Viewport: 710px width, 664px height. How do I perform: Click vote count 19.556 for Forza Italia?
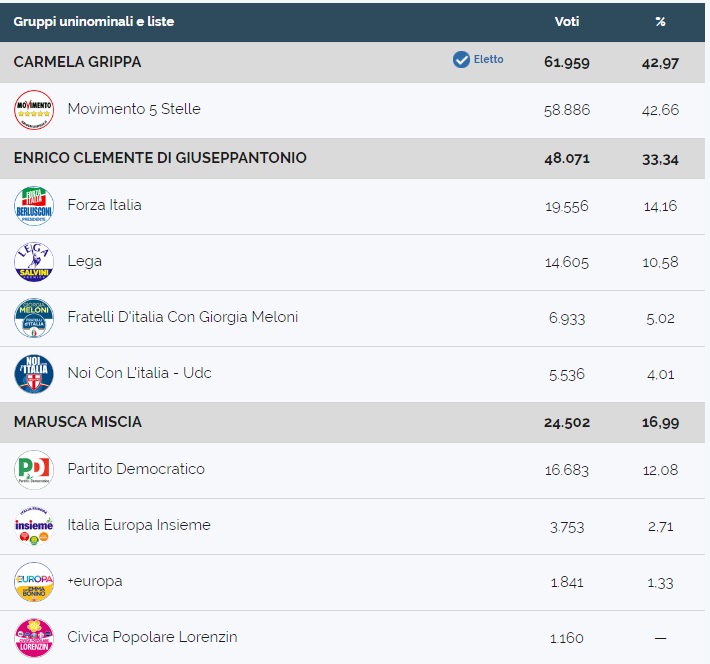[567, 207]
